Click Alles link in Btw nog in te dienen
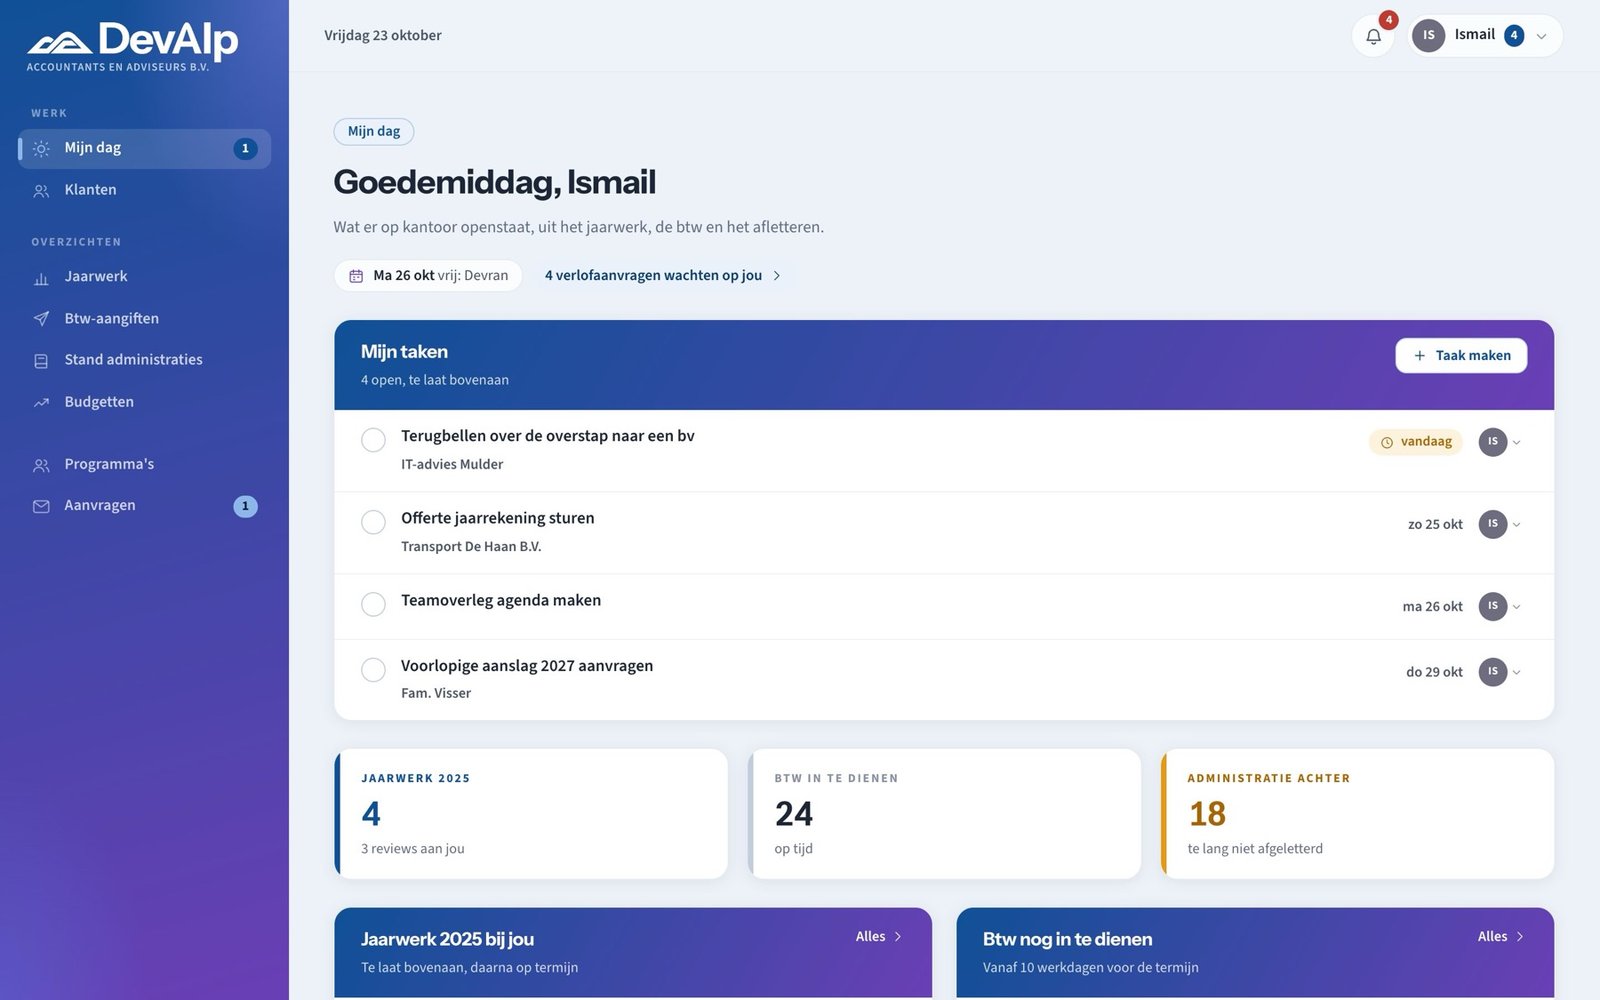 [1501, 937]
